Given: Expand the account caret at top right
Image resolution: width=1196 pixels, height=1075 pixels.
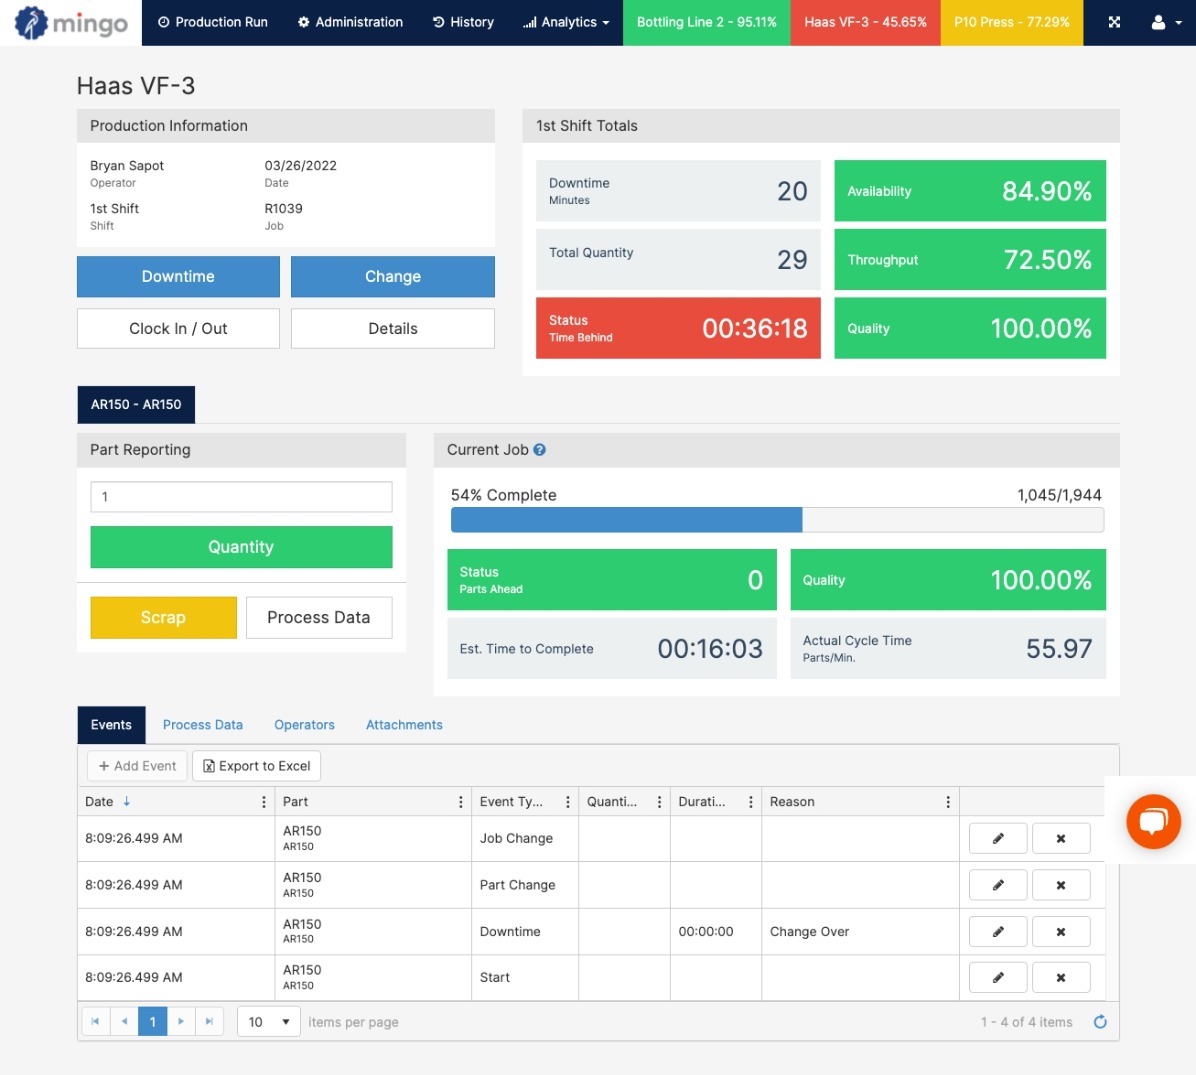Looking at the screenshot, I should 1180,21.
